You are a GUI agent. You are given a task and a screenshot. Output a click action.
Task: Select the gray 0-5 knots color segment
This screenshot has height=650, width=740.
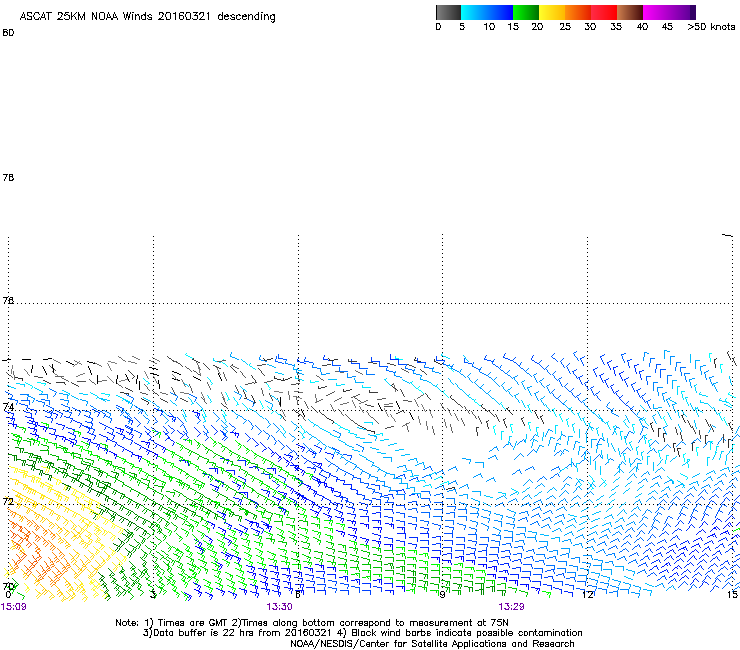[448, 12]
